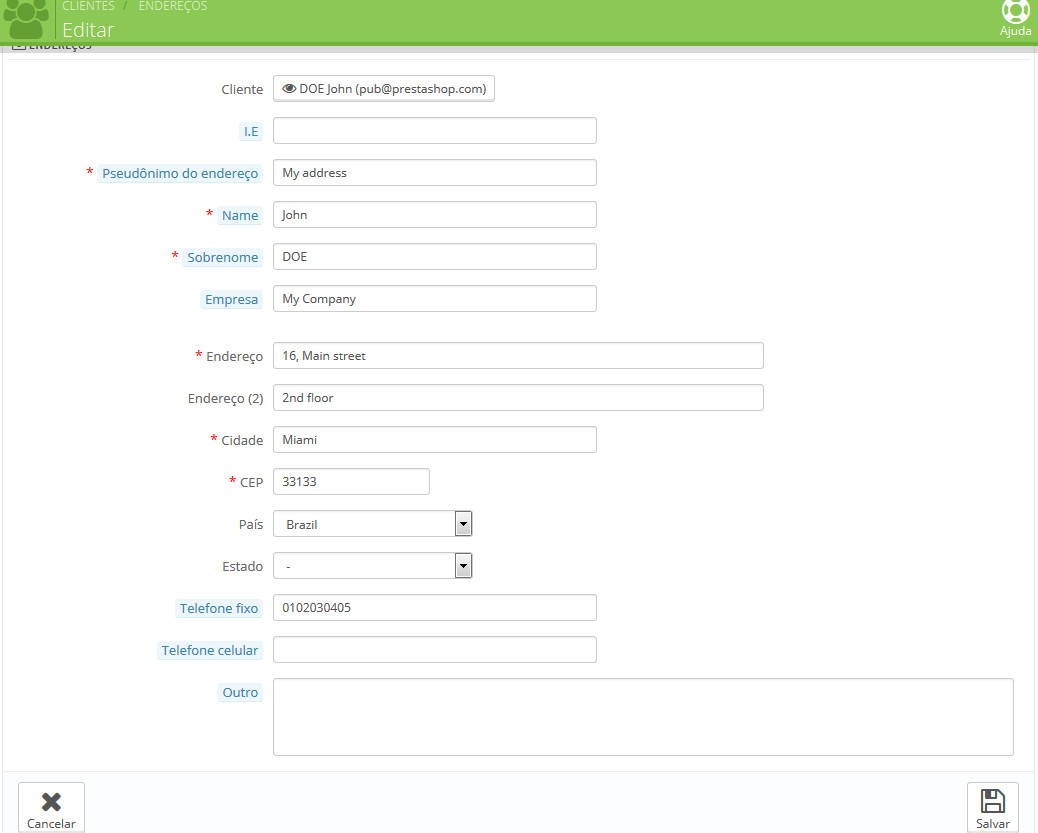This screenshot has width=1038, height=833.
Task: Click the Endereço (2) label
Action: [x=225, y=399]
